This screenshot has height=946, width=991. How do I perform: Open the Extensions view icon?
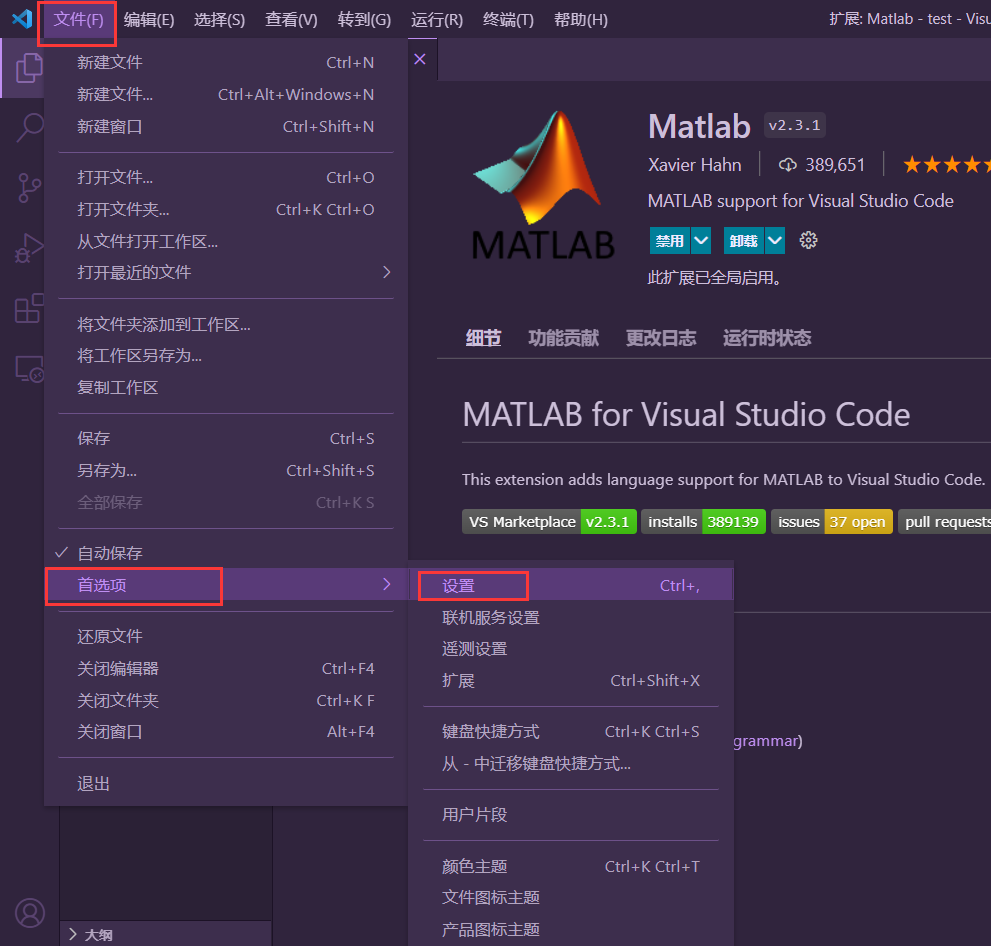tap(29, 308)
